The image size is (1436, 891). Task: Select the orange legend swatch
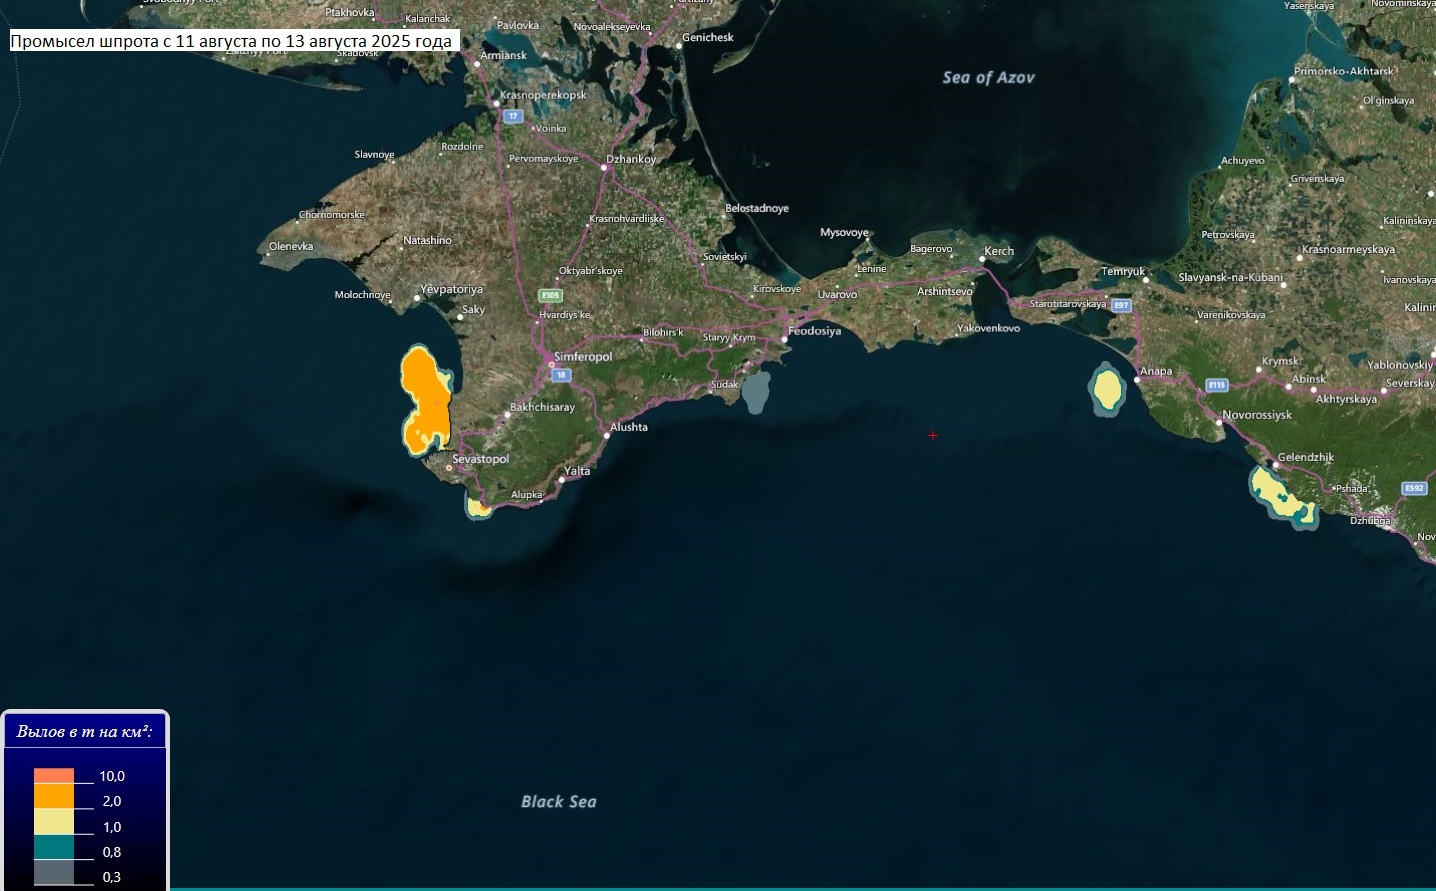54,796
